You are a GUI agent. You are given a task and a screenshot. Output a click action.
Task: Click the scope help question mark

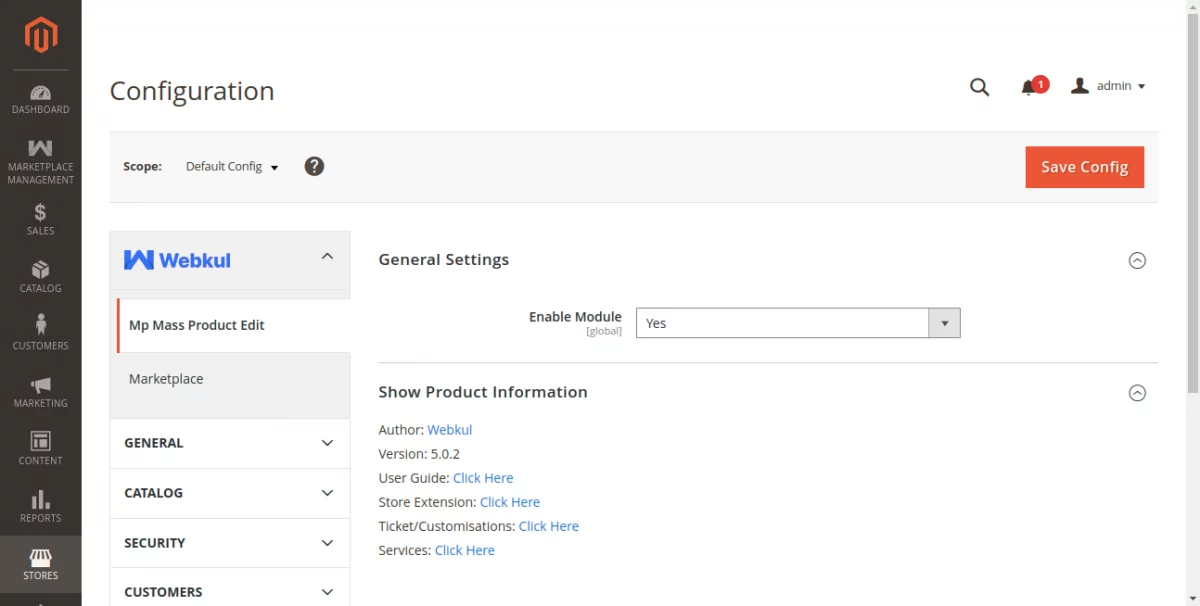pos(314,166)
